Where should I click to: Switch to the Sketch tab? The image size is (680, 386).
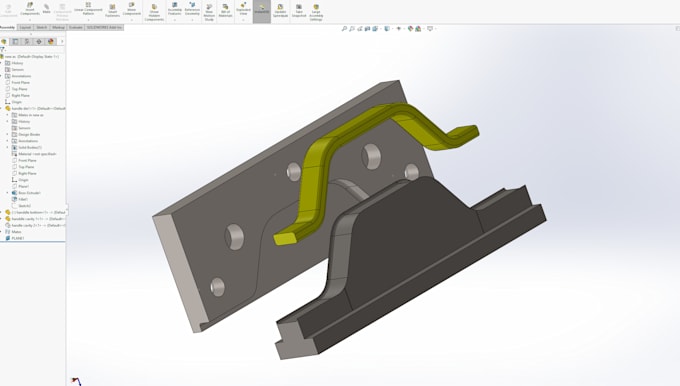pyautogui.click(x=42, y=27)
